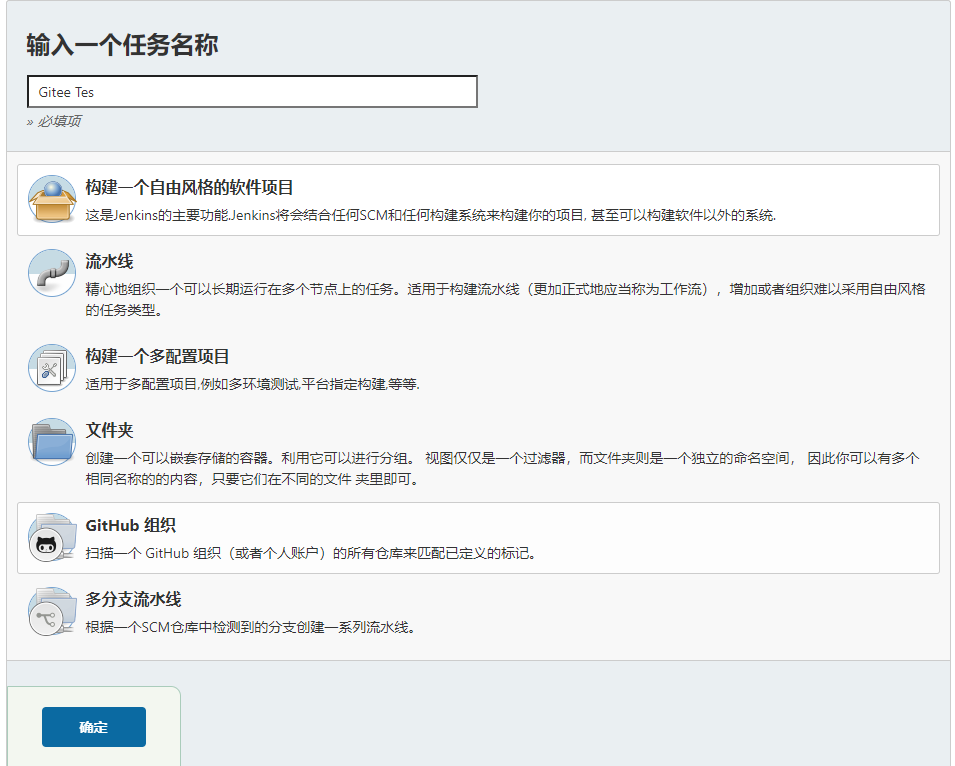Click the 流水线 description paragraph
This screenshot has width=955, height=766.
pos(505,299)
